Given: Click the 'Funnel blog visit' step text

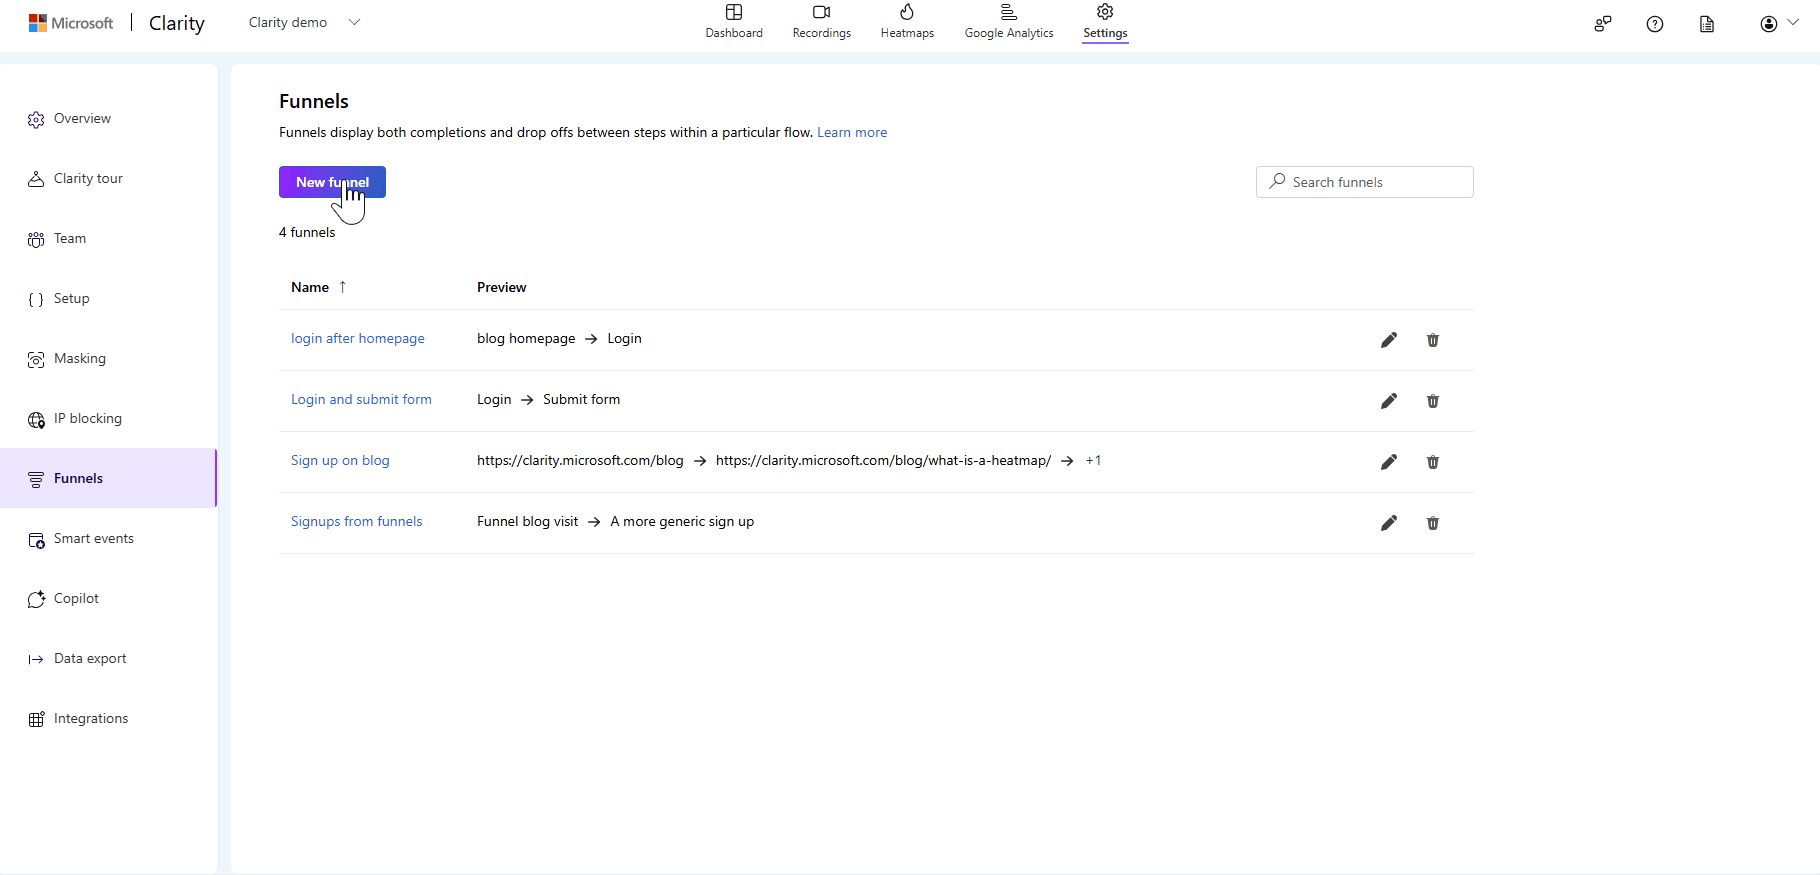Looking at the screenshot, I should coord(527,522).
